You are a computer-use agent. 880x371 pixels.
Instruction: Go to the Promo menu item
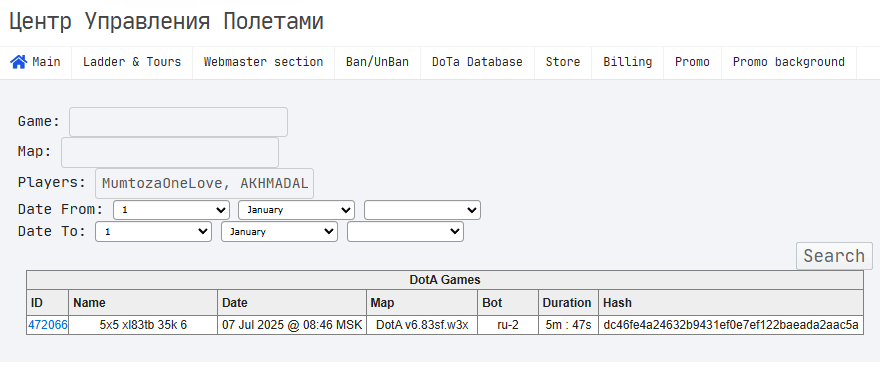[x=692, y=62]
